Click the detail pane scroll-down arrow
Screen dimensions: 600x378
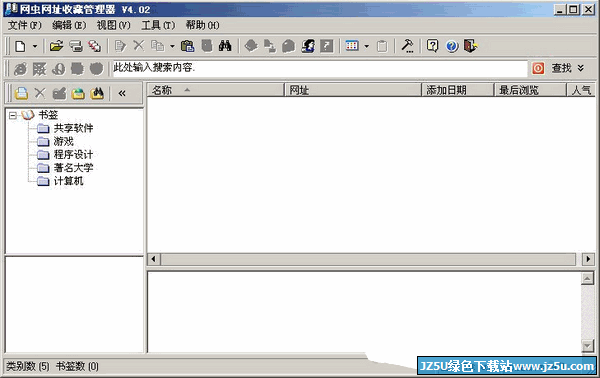(x=587, y=345)
